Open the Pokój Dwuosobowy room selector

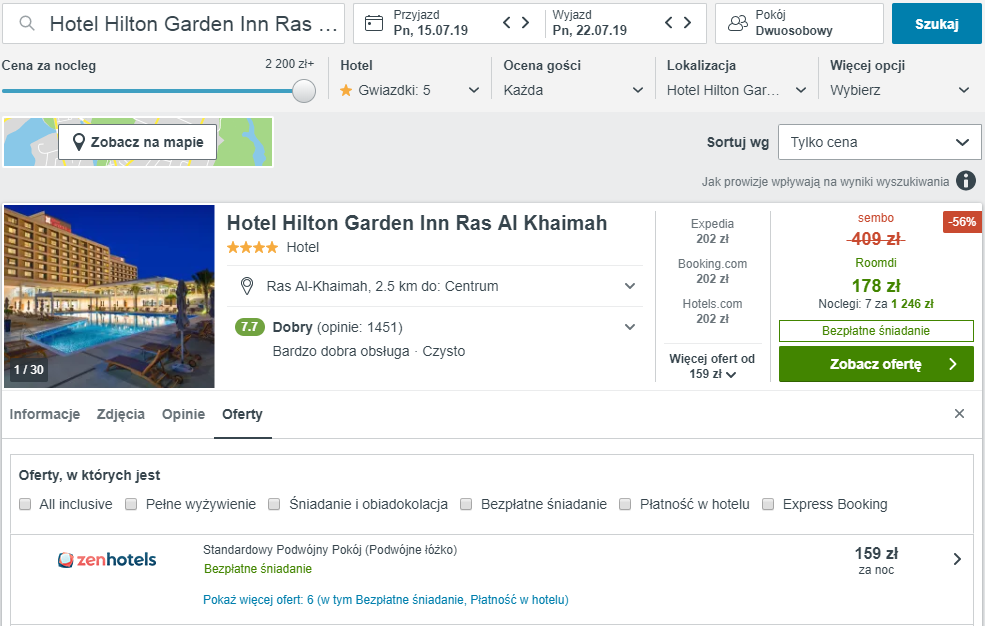(x=799, y=23)
